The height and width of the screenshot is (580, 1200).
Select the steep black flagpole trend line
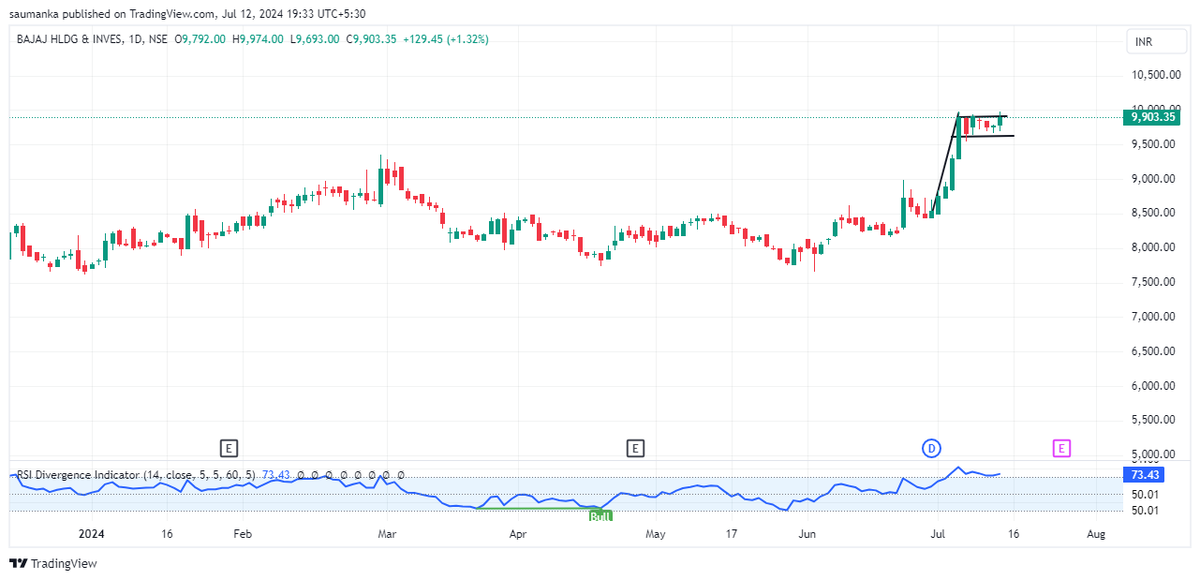click(x=945, y=162)
